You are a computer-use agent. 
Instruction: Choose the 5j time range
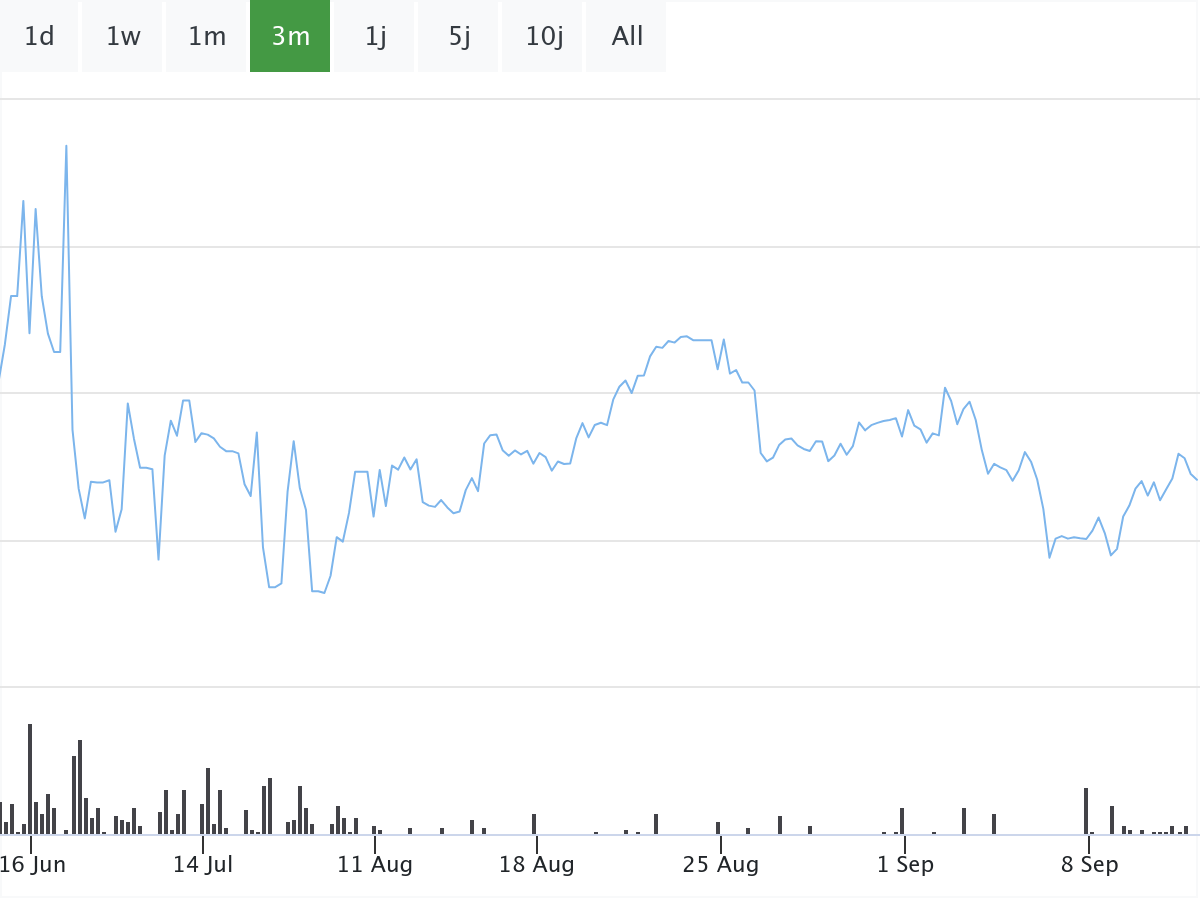(459, 36)
